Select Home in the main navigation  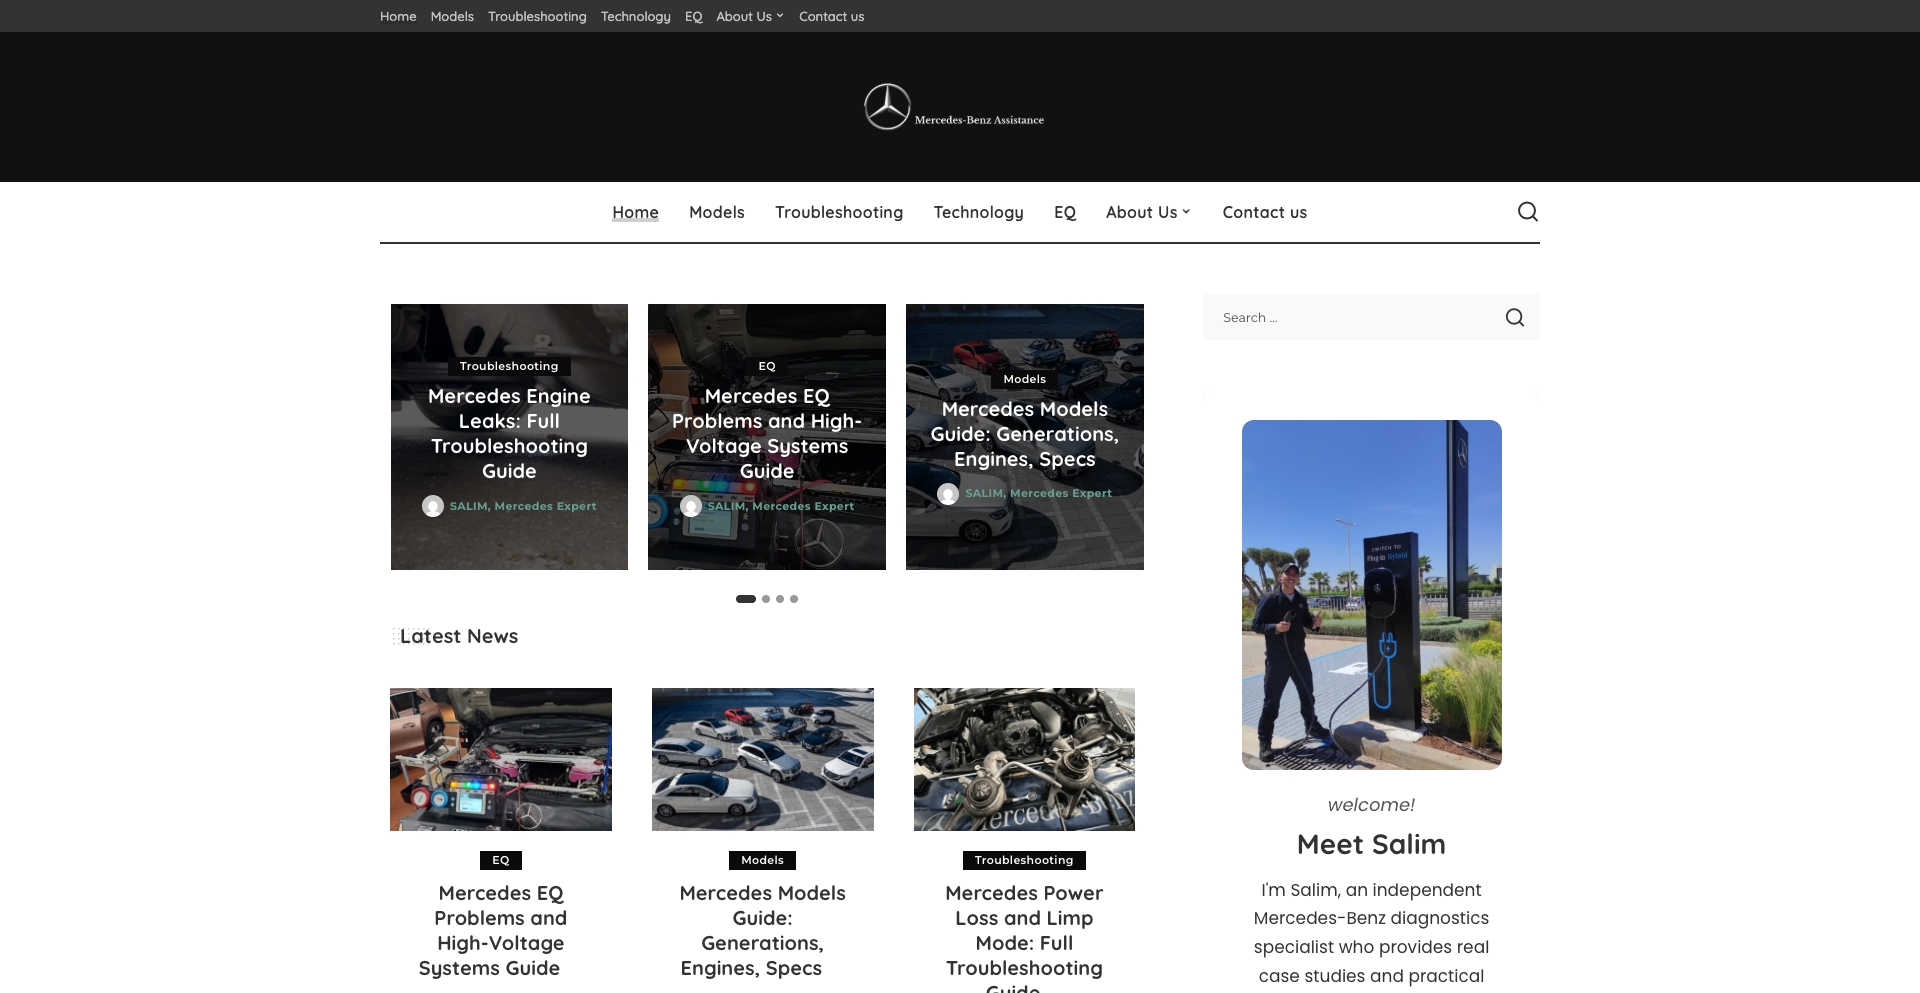[635, 212]
